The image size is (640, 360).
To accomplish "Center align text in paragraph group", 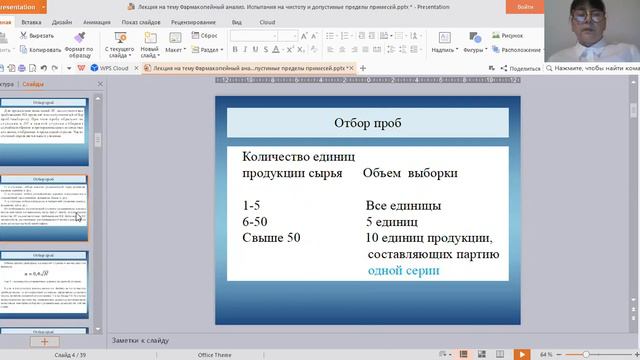I will [342, 49].
